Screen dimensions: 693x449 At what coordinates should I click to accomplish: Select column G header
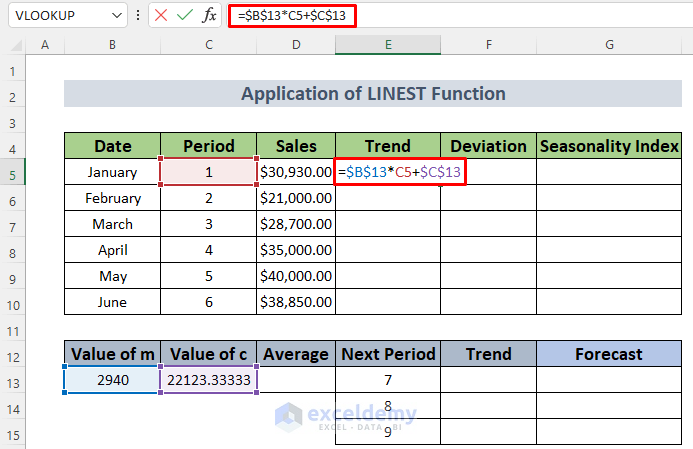coord(608,46)
